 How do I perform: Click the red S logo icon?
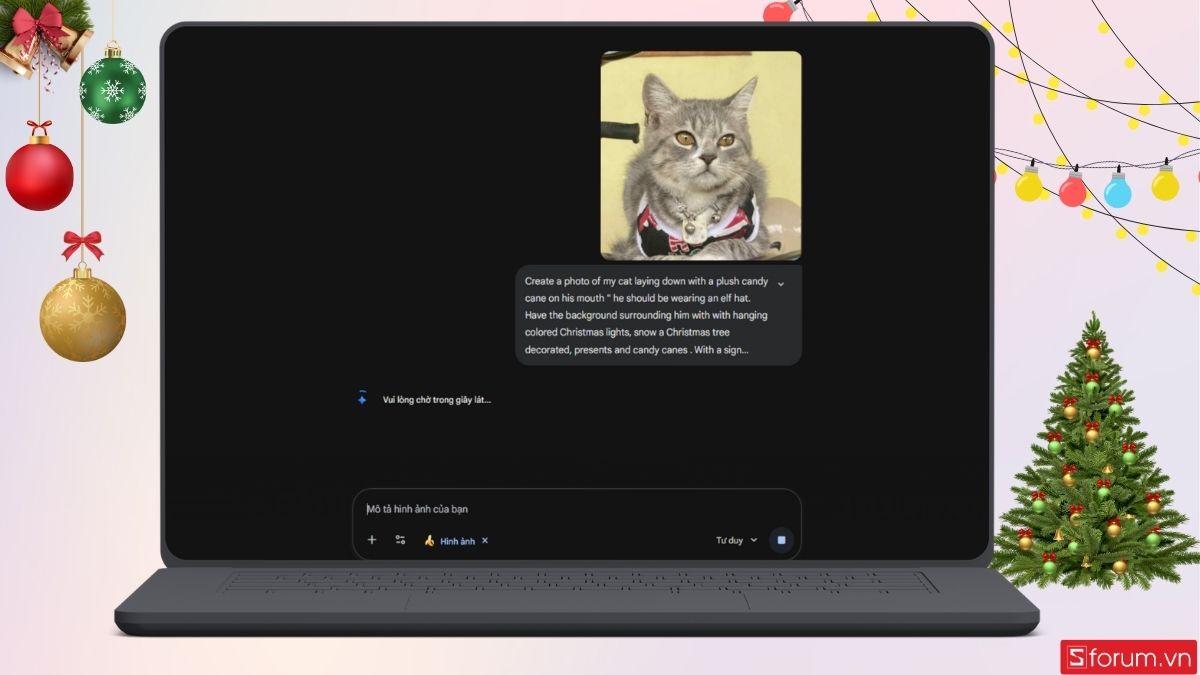point(1076,657)
